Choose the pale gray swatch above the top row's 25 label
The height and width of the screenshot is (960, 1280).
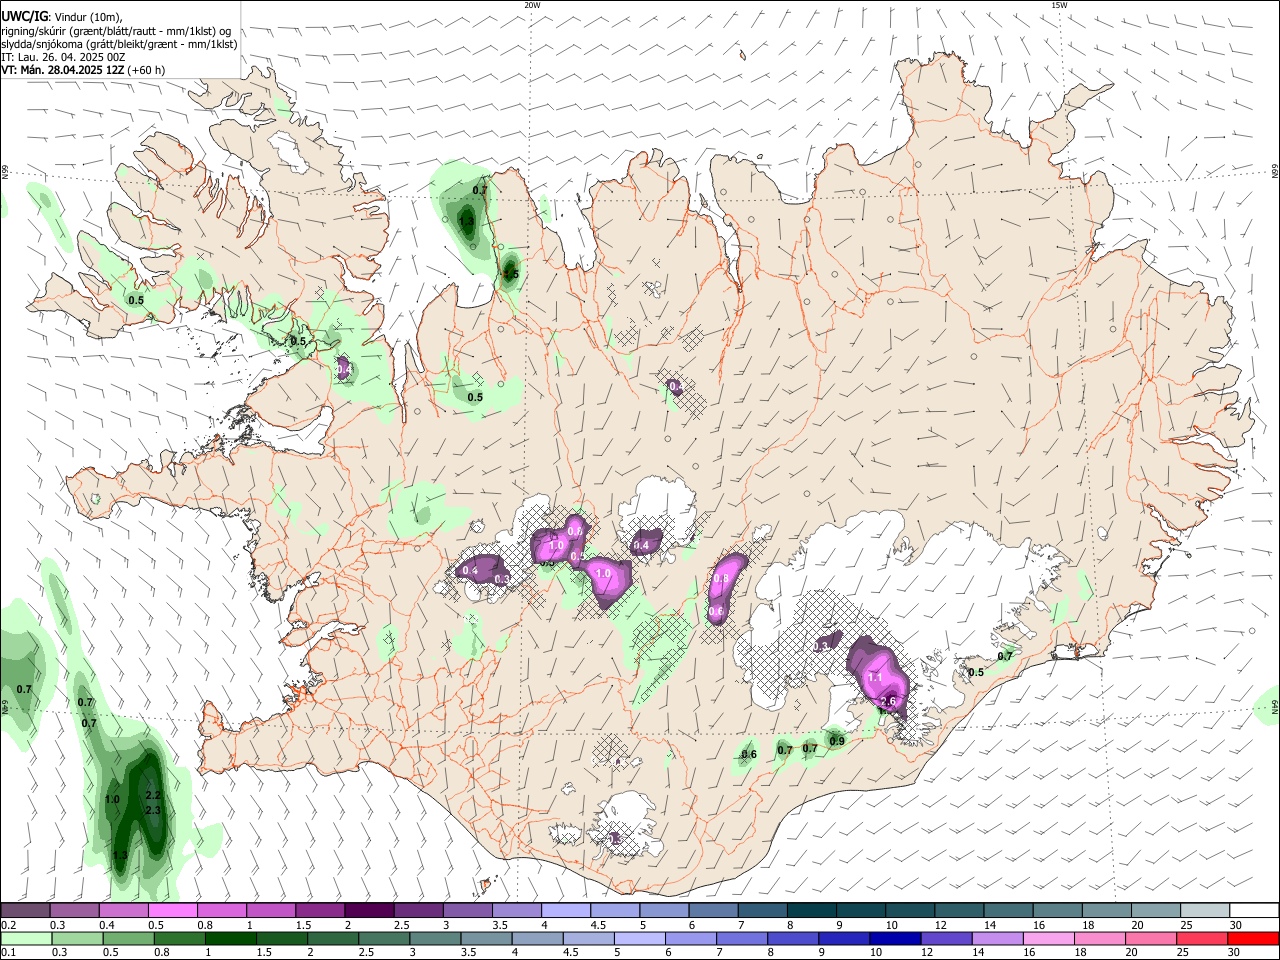[1205, 910]
